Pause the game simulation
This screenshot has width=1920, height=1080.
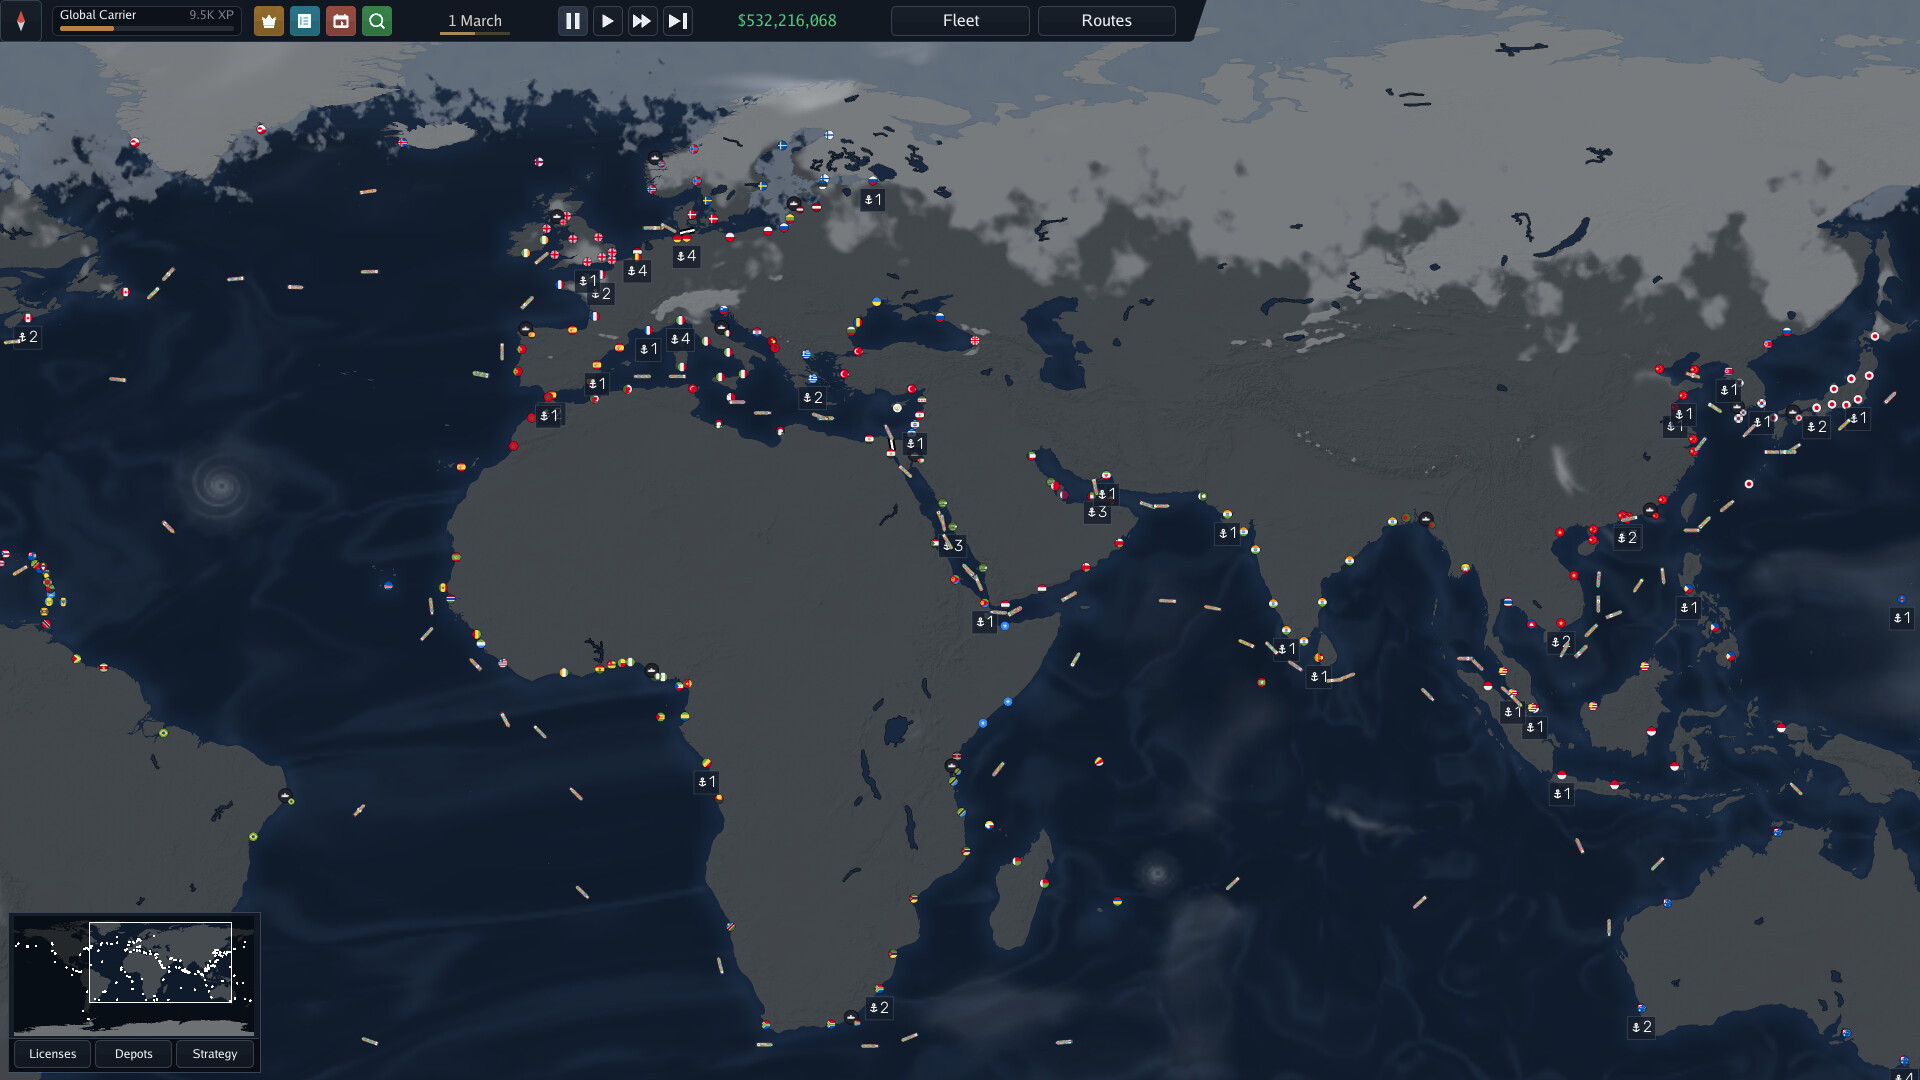tap(572, 21)
